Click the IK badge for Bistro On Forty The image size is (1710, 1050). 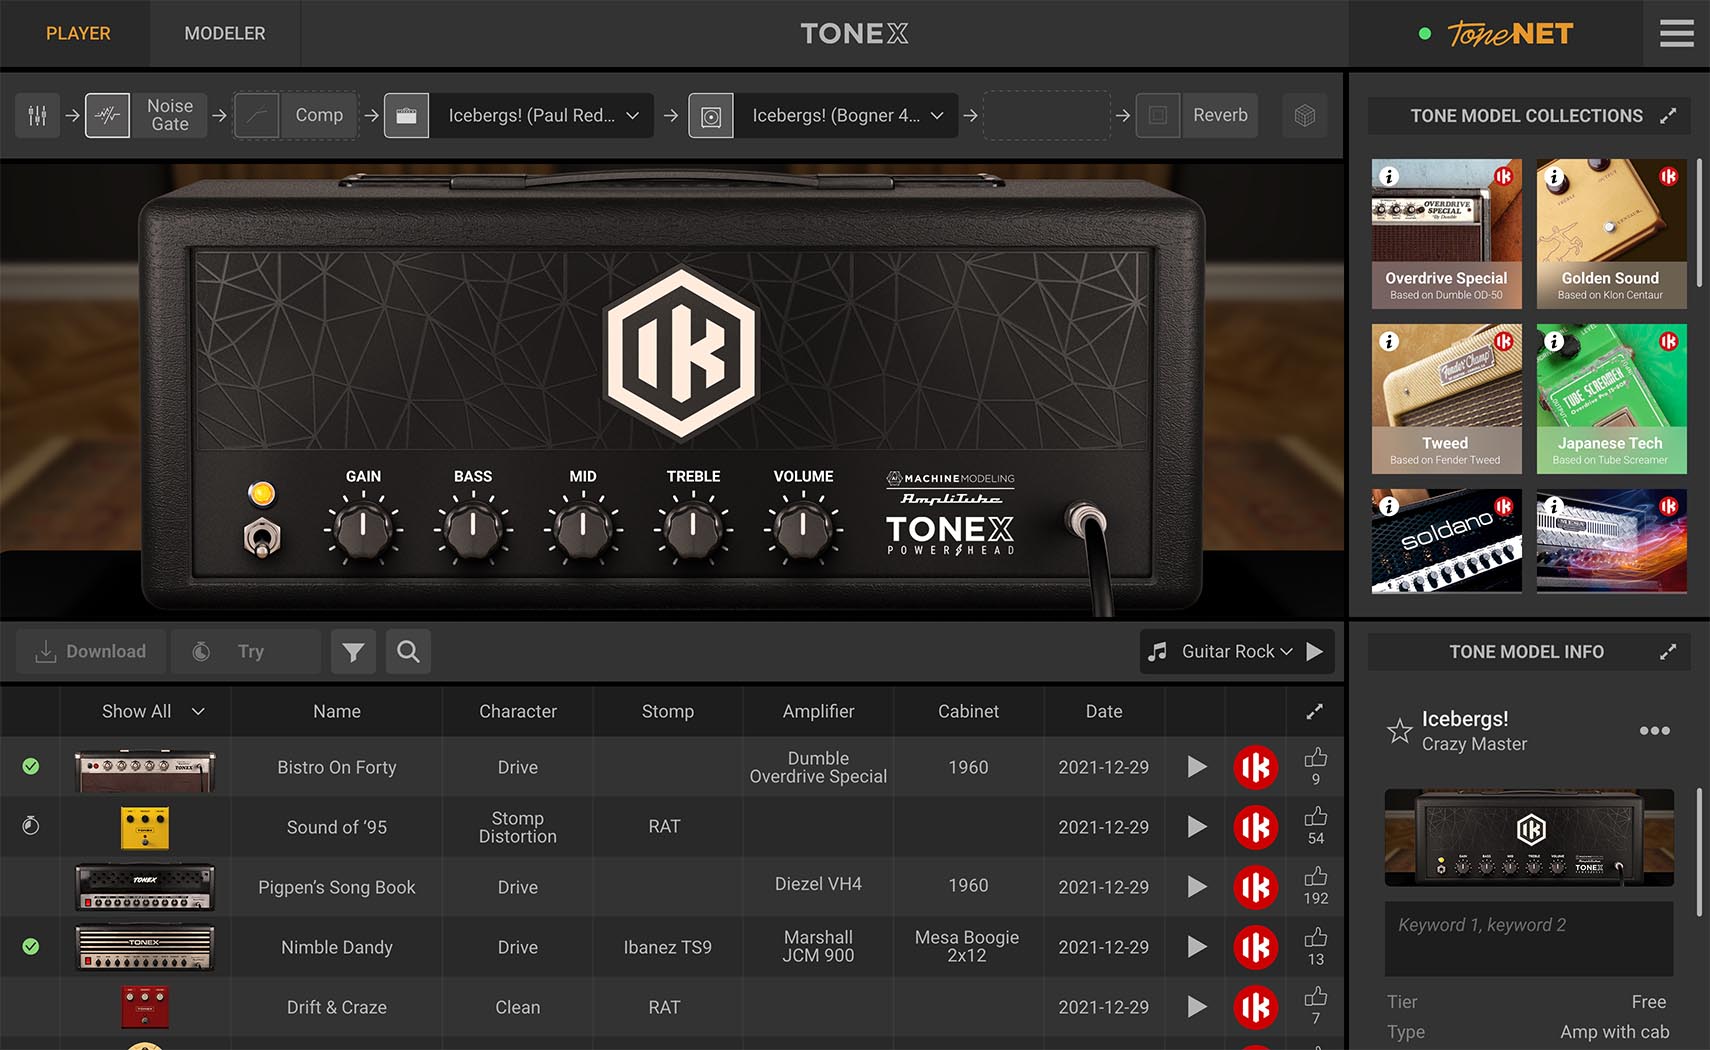pyautogui.click(x=1256, y=767)
